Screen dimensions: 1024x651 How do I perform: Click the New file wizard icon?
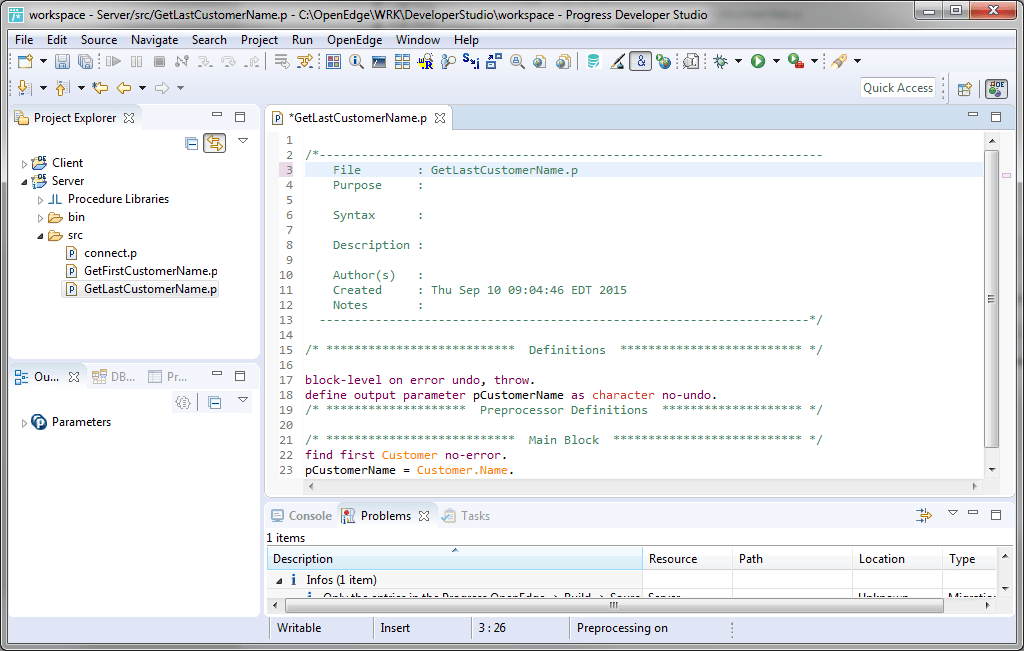pyautogui.click(x=25, y=62)
